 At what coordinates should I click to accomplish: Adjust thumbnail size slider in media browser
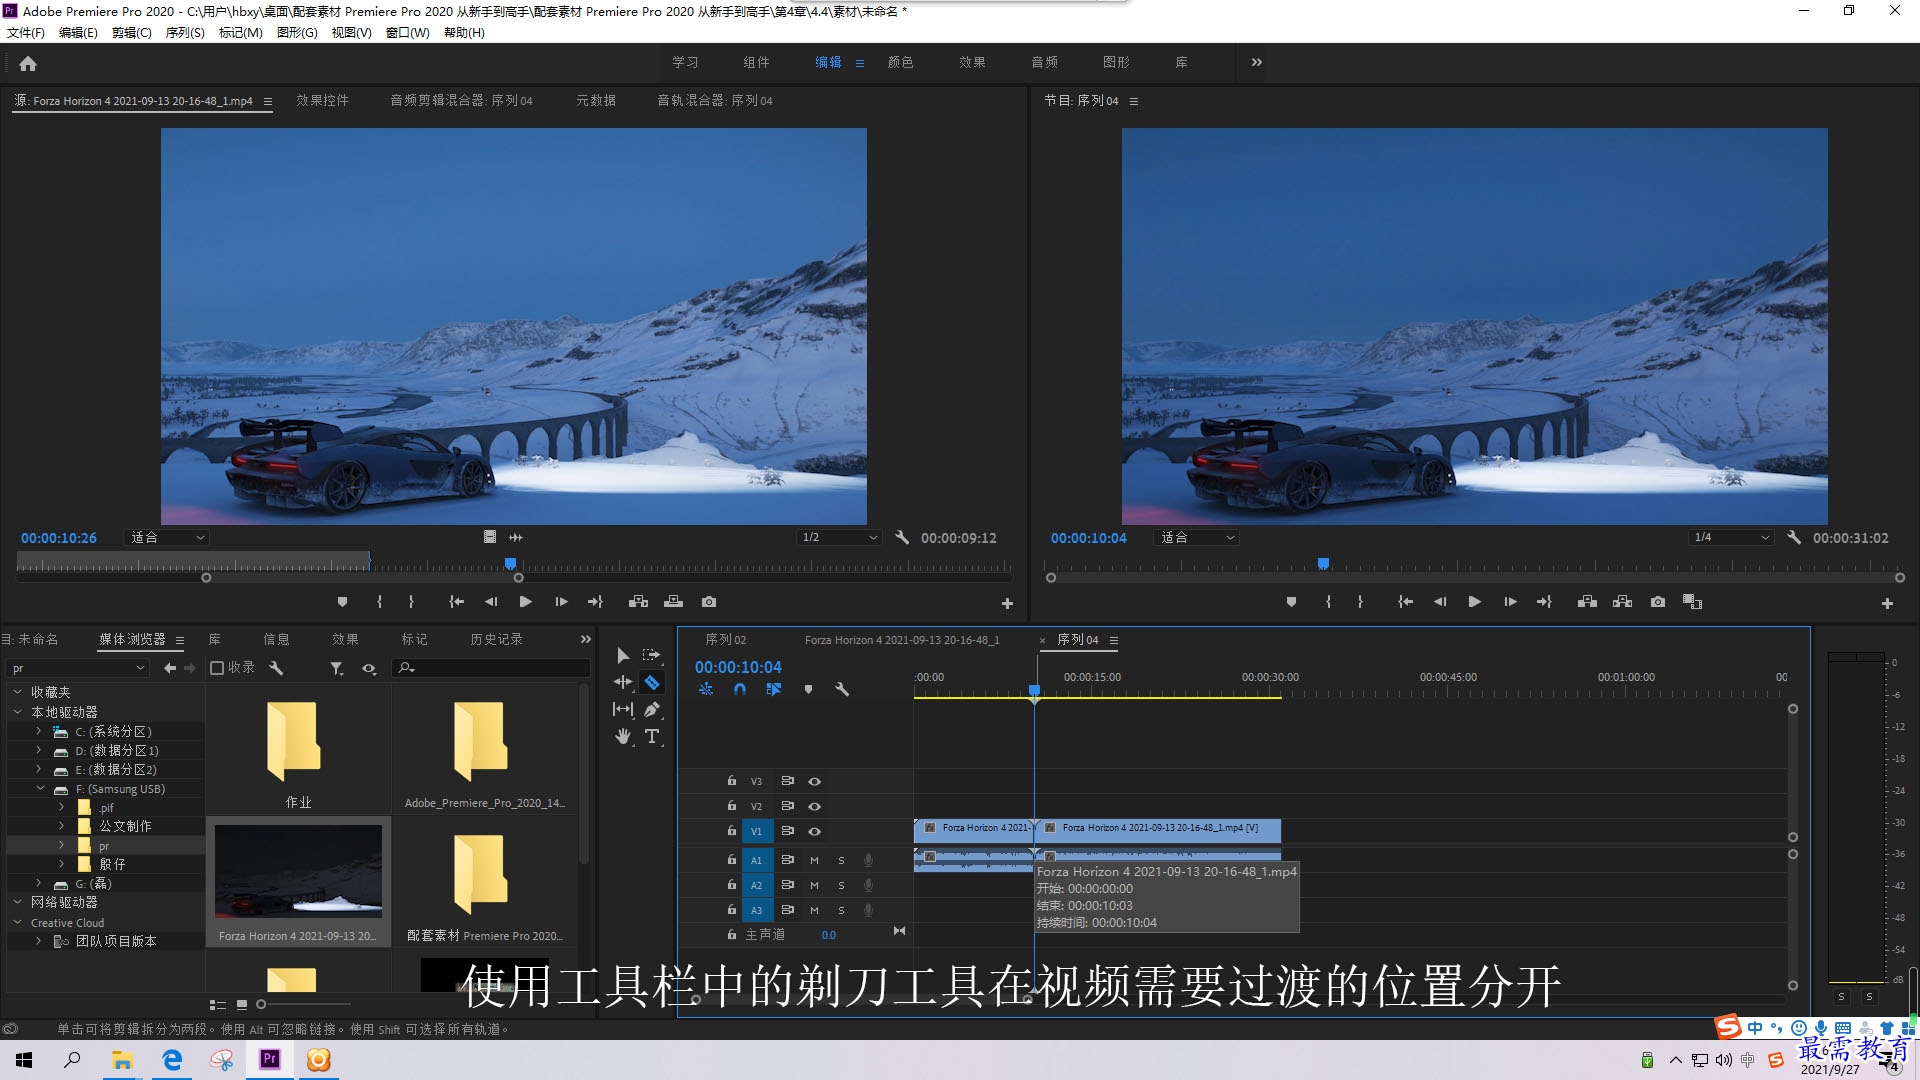coord(261,1004)
